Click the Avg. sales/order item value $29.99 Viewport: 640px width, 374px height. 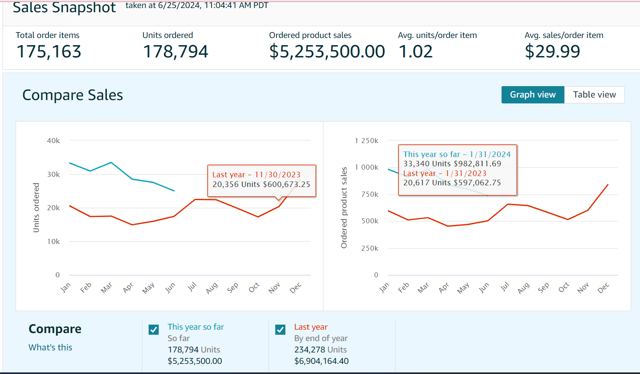tap(552, 51)
